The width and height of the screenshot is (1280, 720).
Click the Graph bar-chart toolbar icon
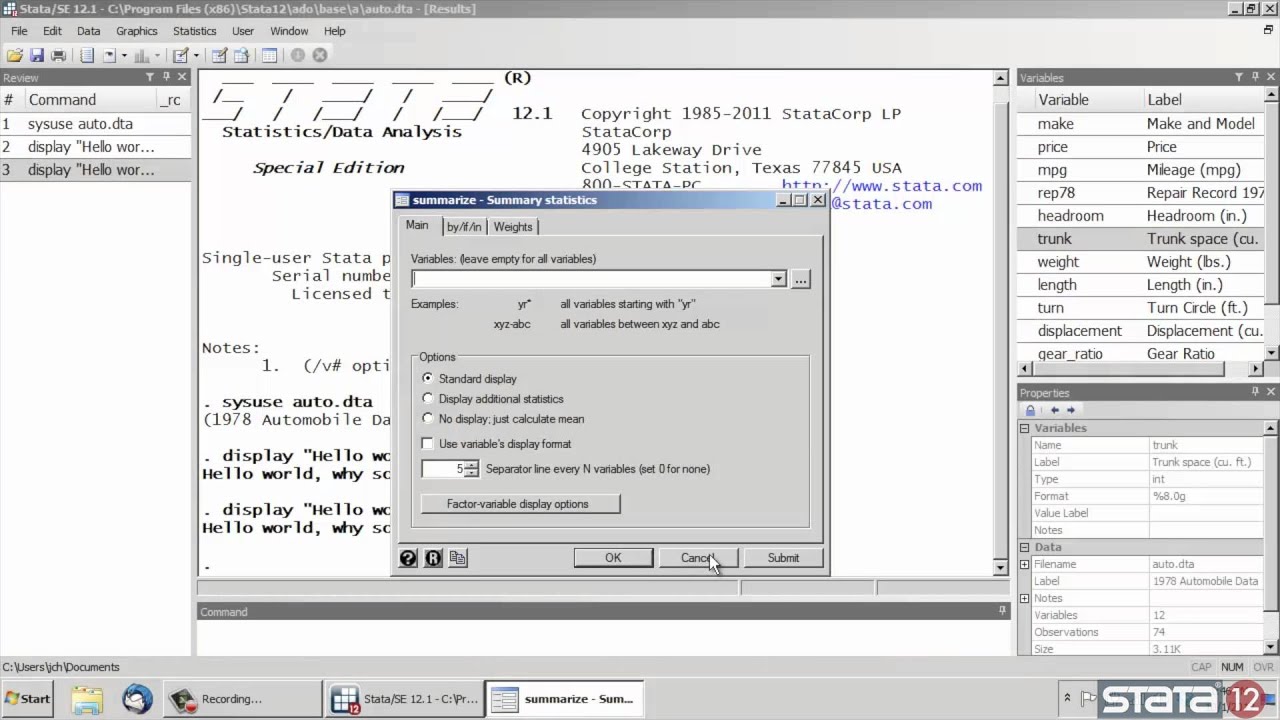coord(142,55)
